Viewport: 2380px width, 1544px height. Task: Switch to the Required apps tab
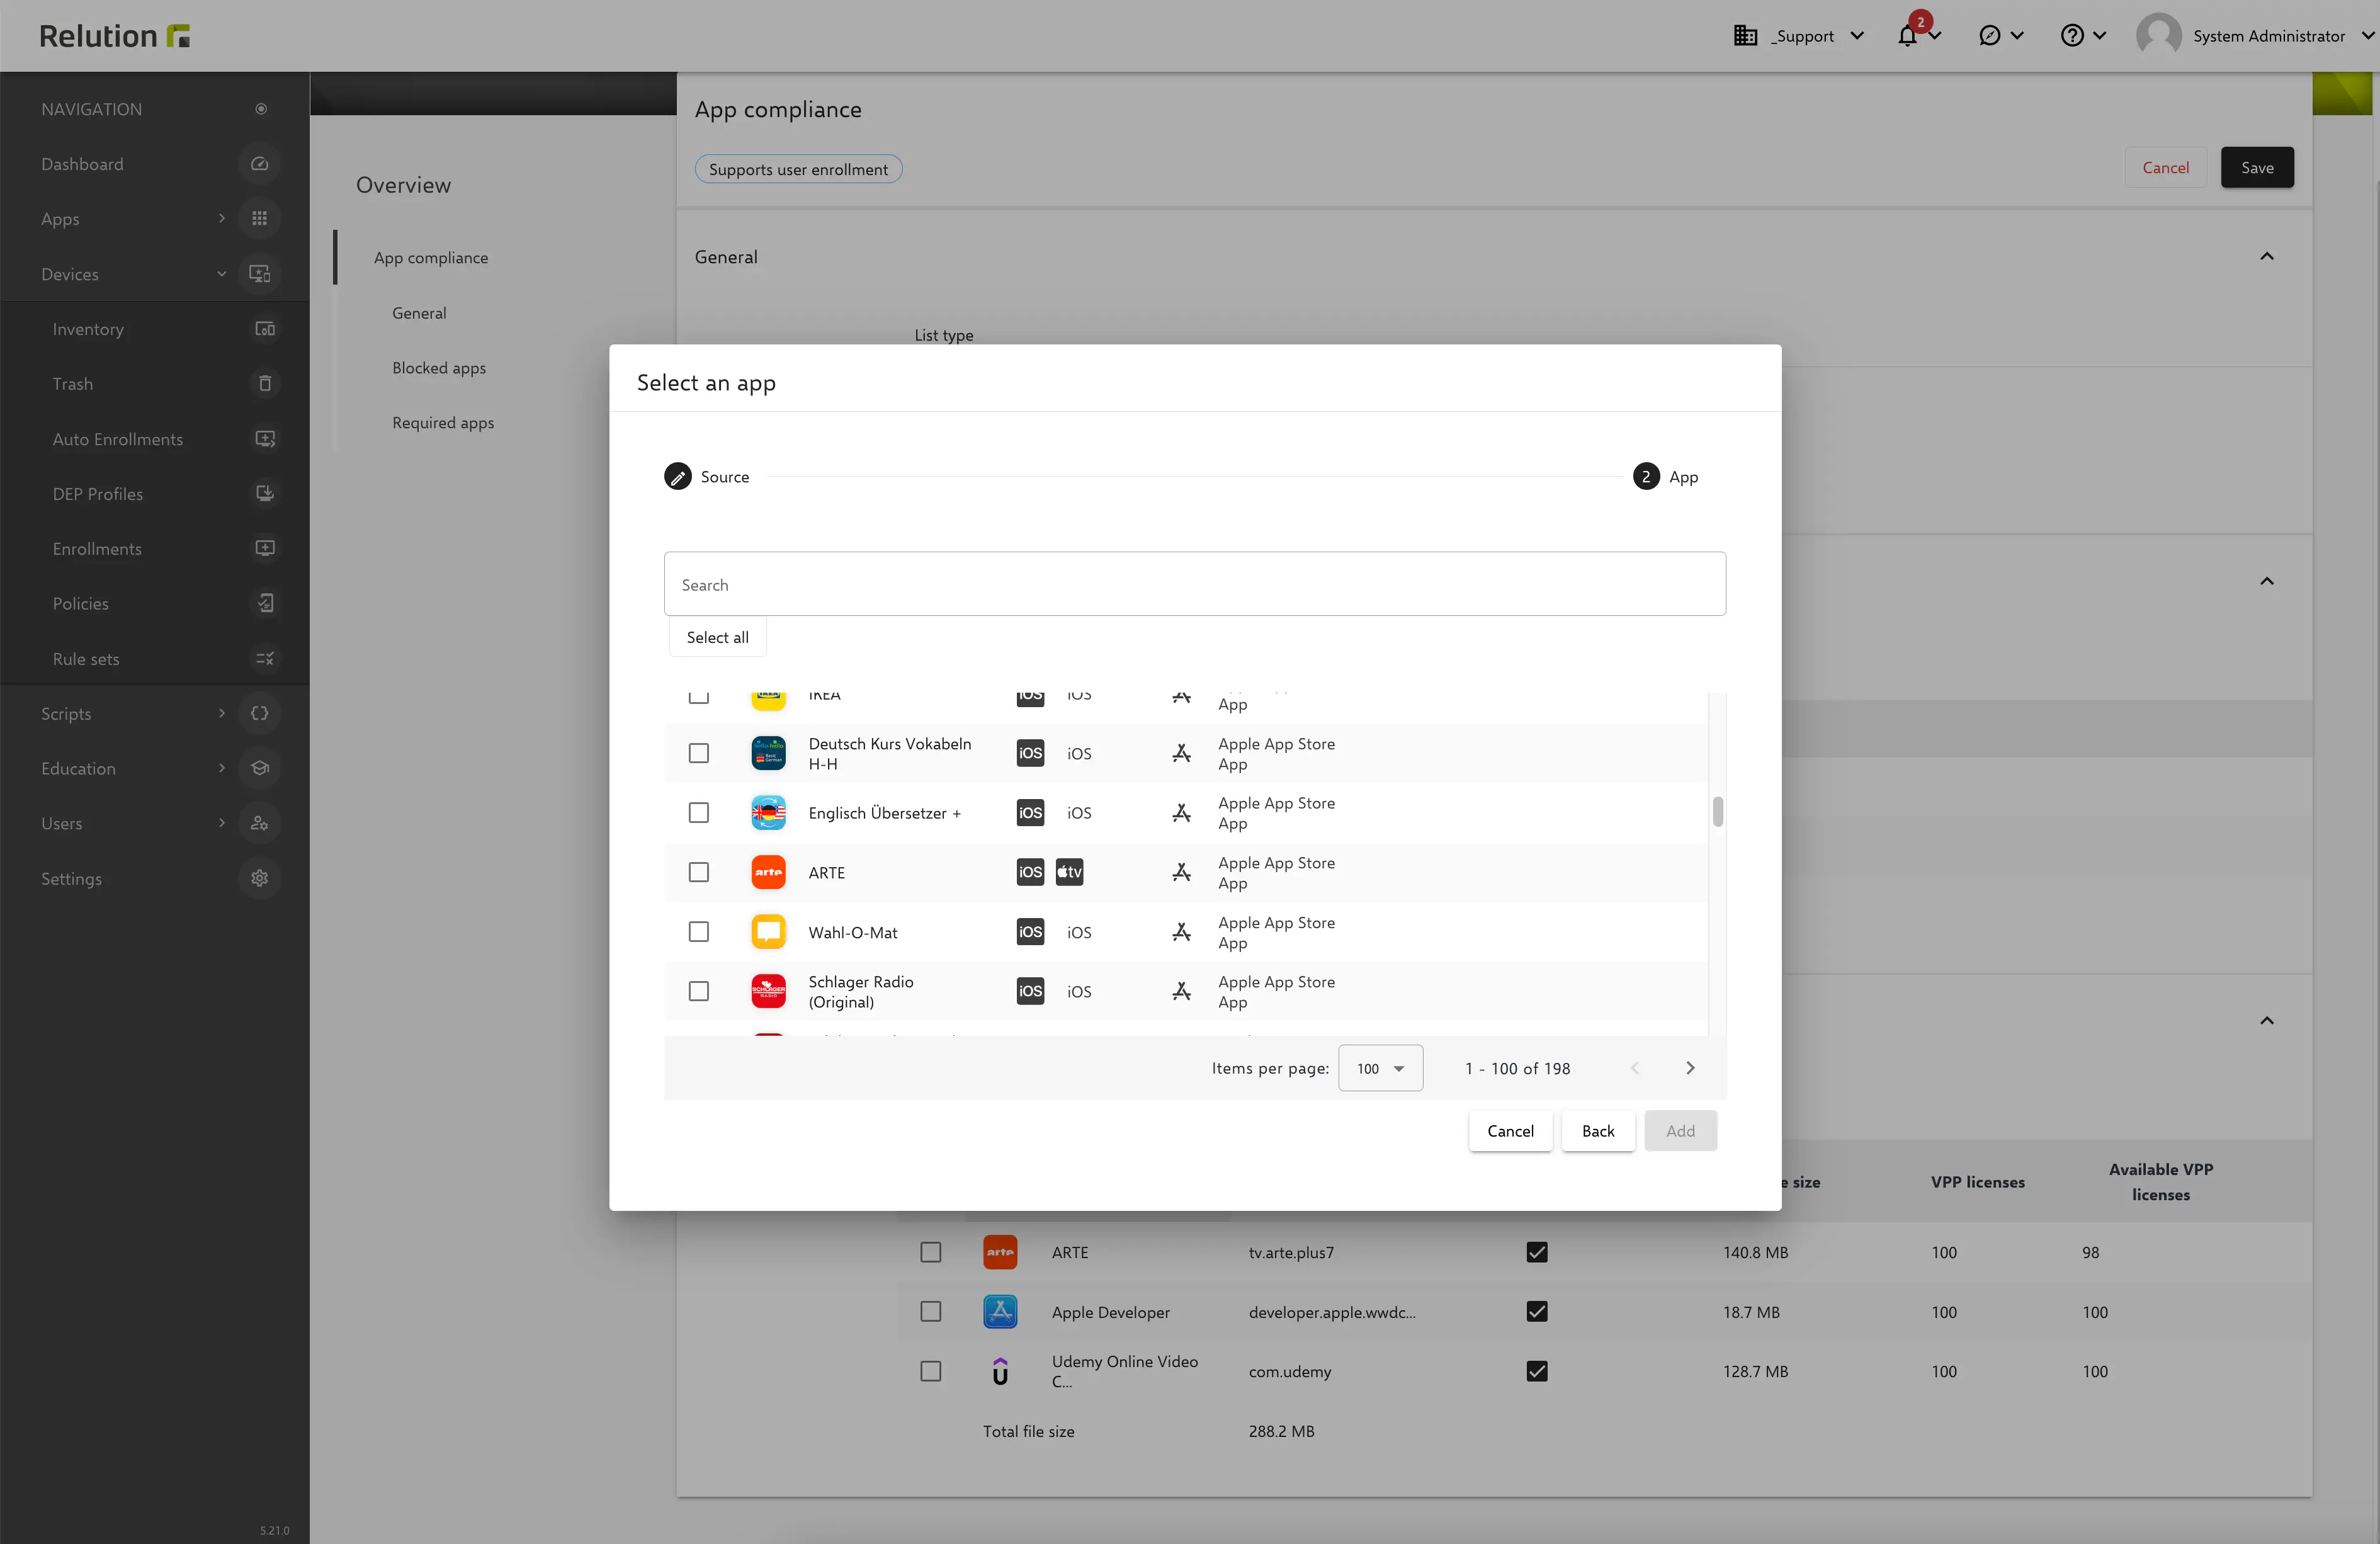443,422
